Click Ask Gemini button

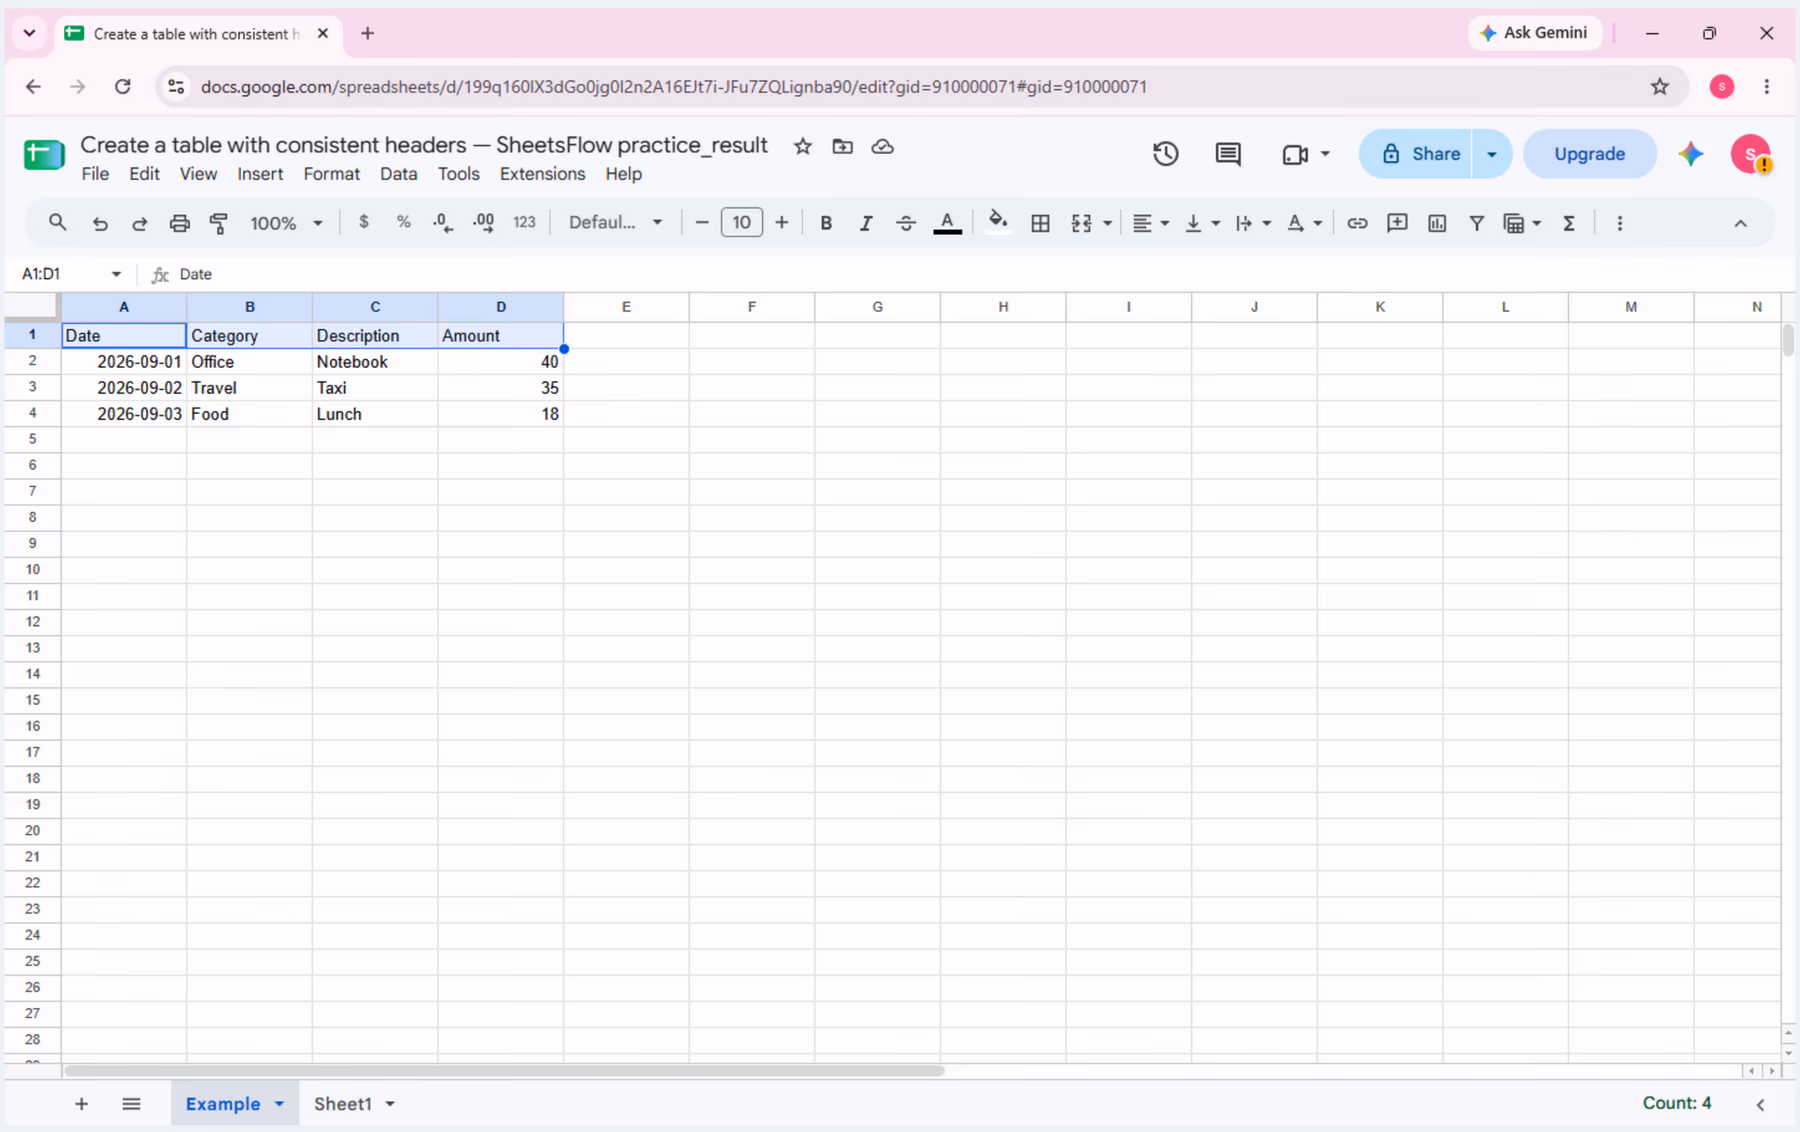pyautogui.click(x=1535, y=33)
